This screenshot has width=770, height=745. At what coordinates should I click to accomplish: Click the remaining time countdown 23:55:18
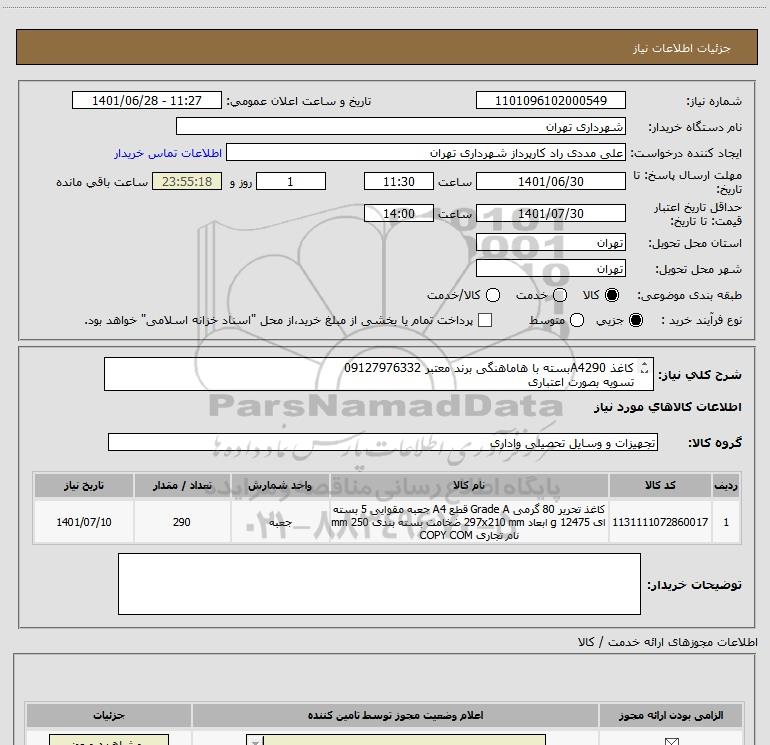[187, 181]
